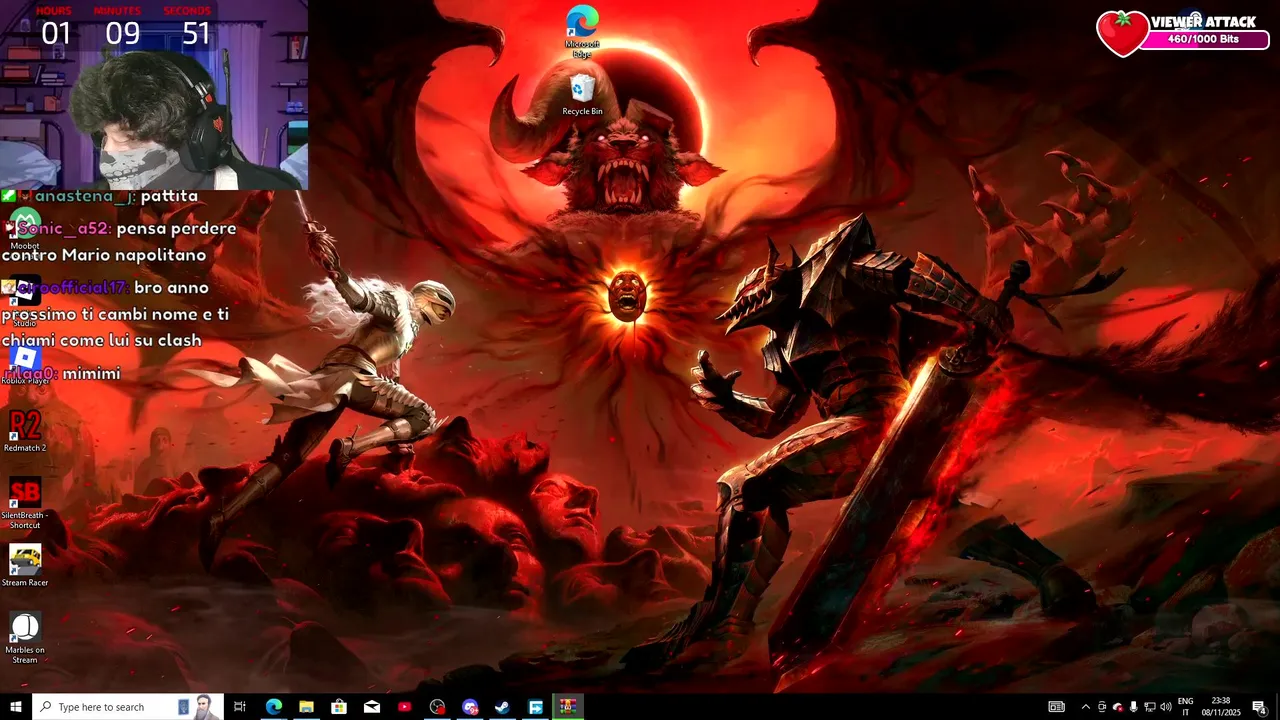This screenshot has height=720, width=1280.
Task: Open the OneDrive tray icon
Action: pos(1118,707)
